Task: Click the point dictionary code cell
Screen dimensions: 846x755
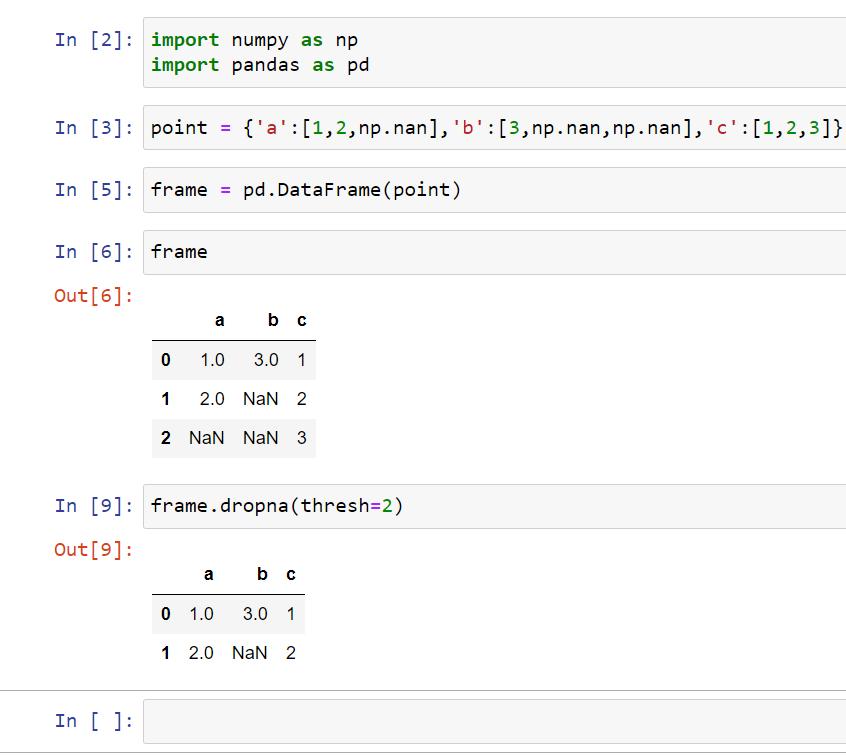Action: tap(494, 128)
